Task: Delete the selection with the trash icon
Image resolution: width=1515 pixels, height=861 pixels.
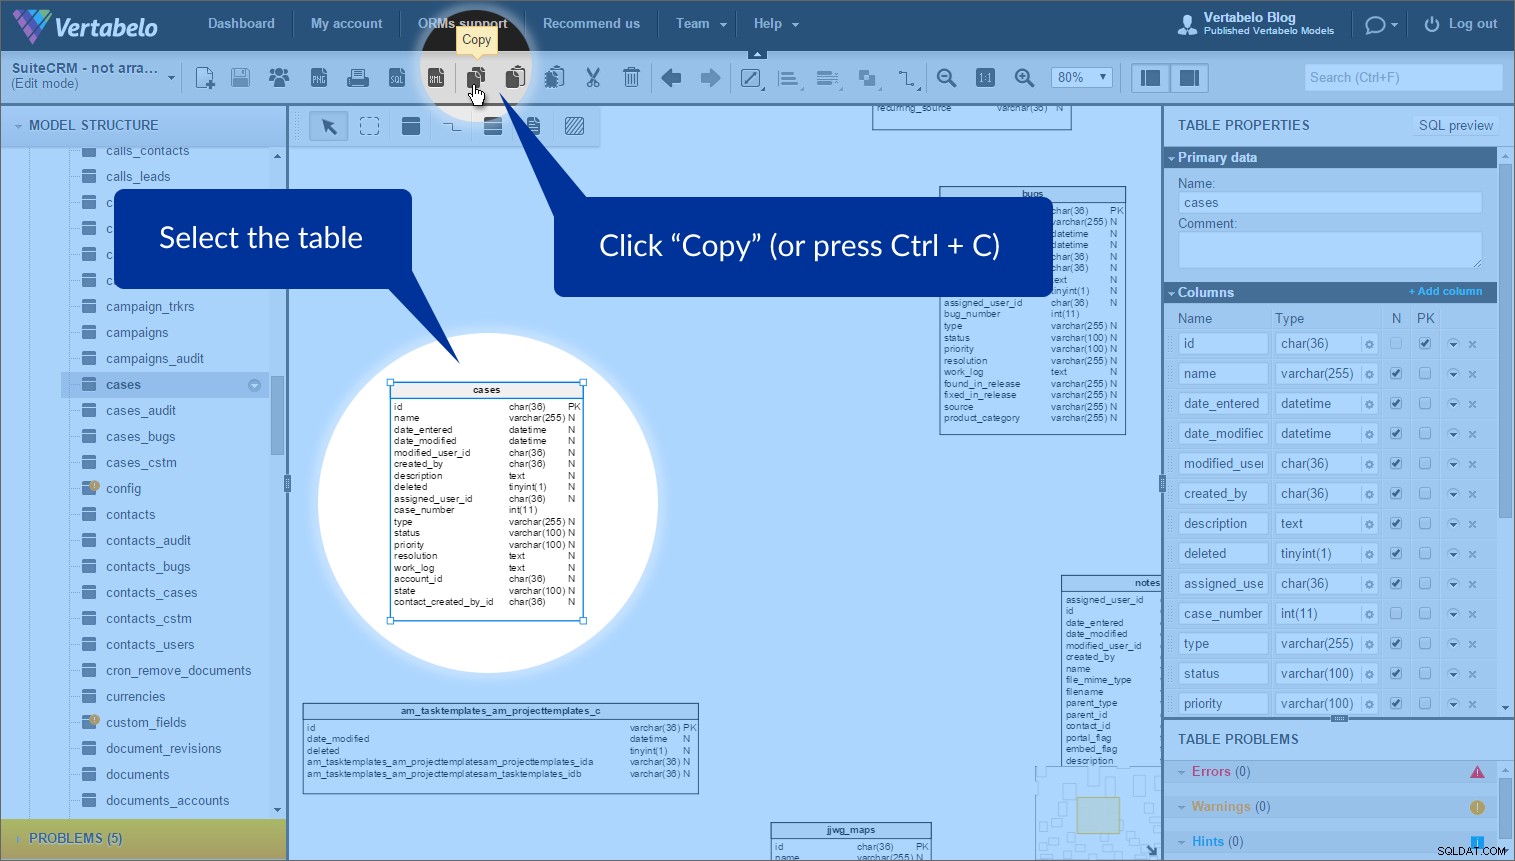Action: [631, 78]
